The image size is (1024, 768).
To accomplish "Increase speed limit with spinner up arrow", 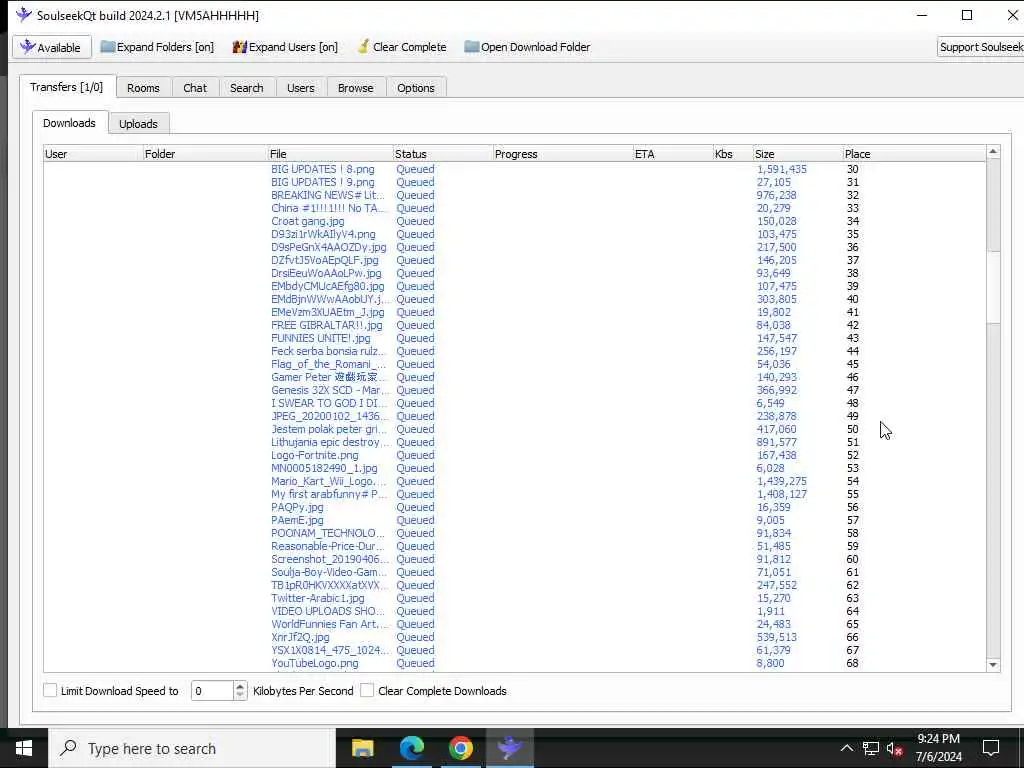I will [240, 686].
